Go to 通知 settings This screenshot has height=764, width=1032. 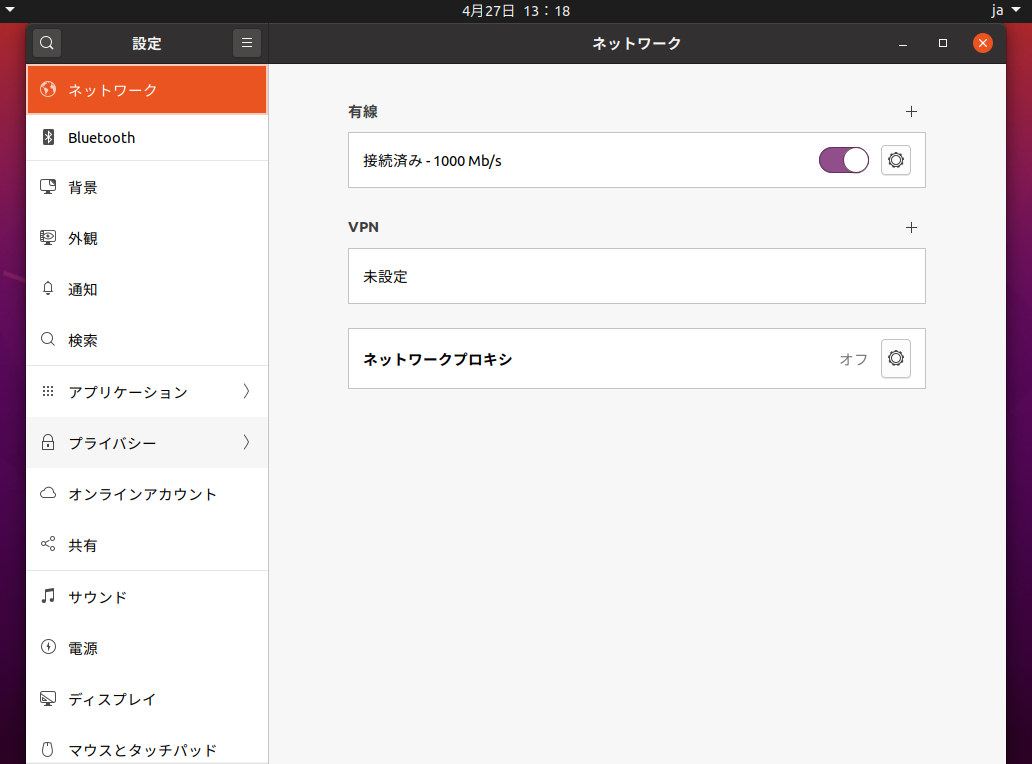[x=147, y=290]
